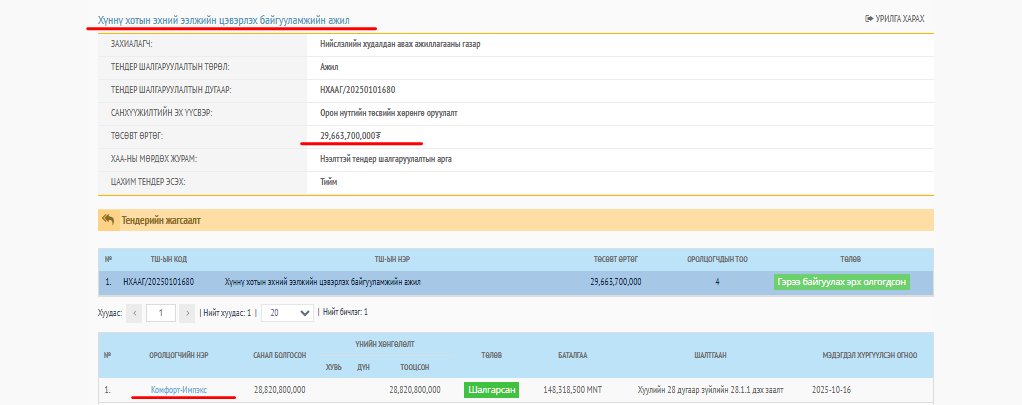Click the green Шалгарсан status badge
This screenshot has width=1022, height=405.
tap(491, 389)
